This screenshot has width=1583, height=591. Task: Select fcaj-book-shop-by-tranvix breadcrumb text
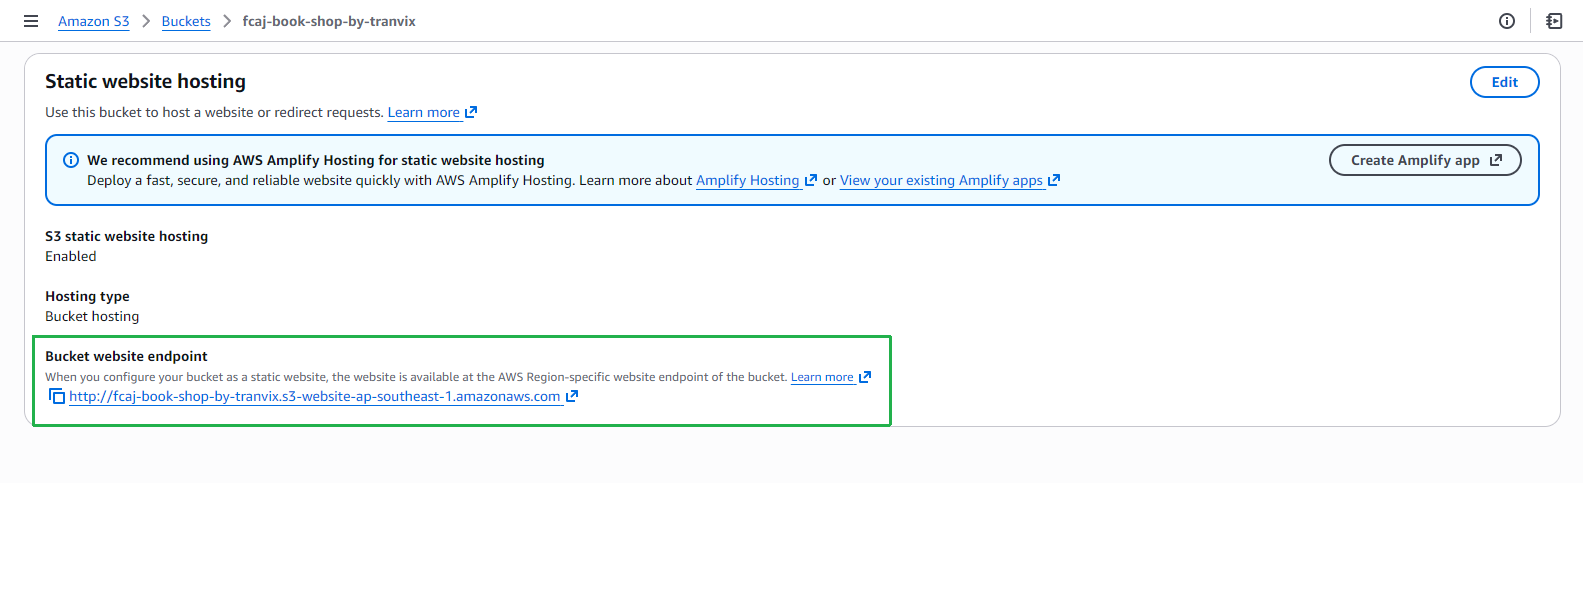[x=329, y=21]
